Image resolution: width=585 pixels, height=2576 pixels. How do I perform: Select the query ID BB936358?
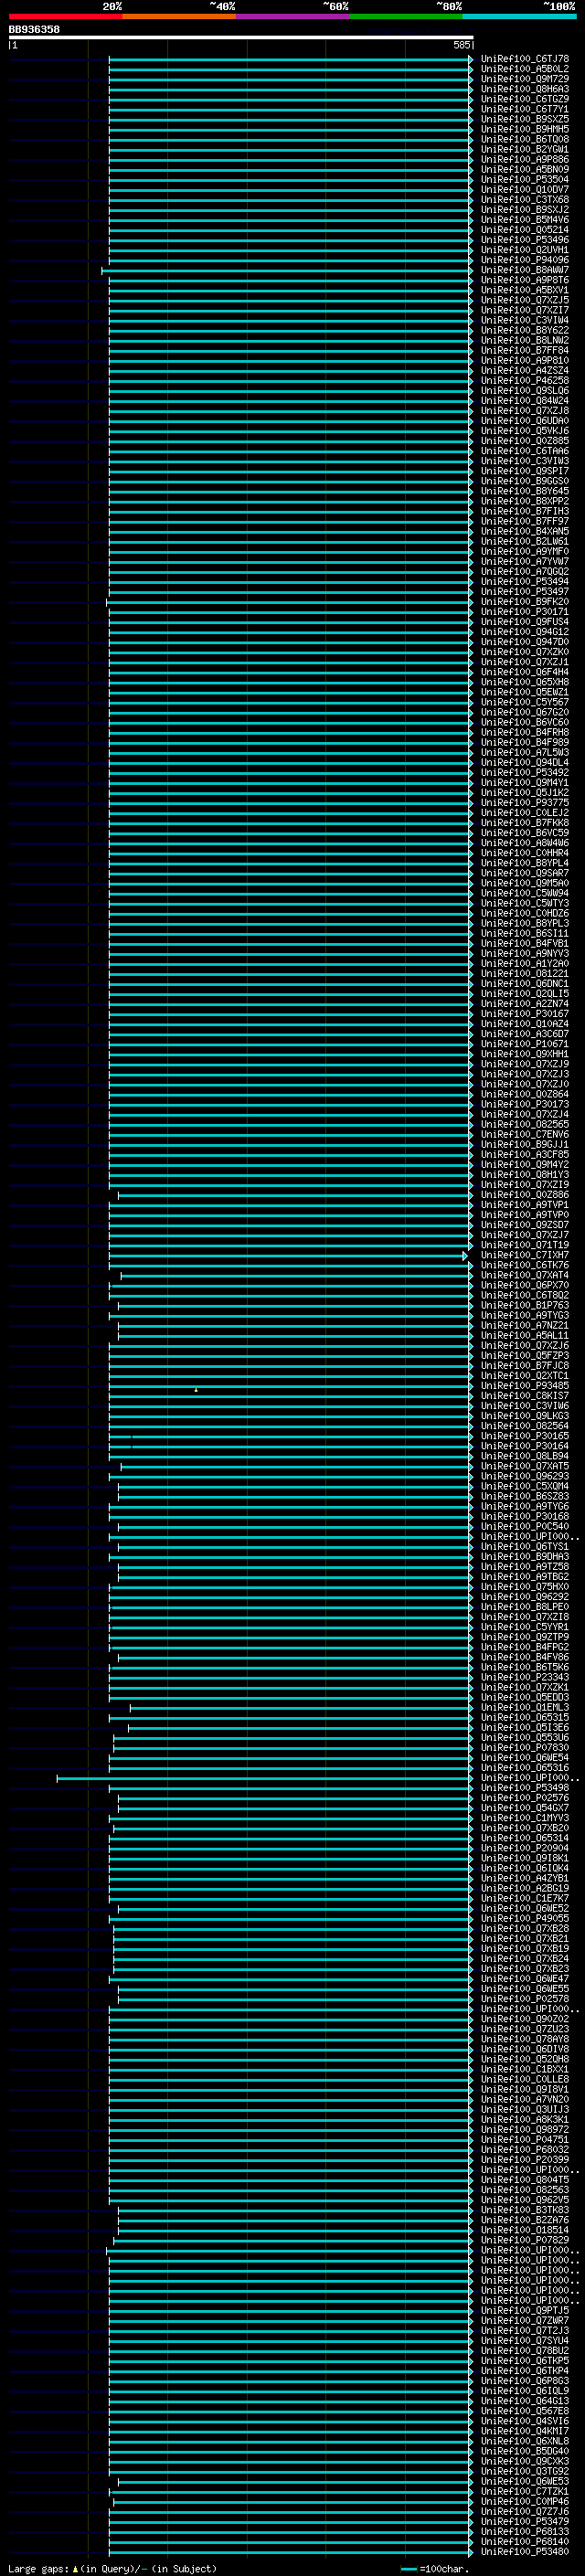[x=34, y=29]
